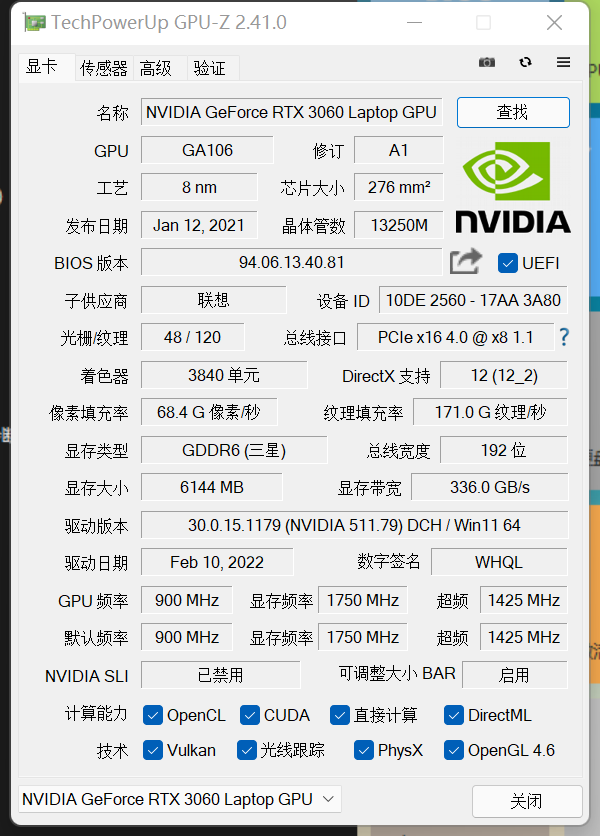
Task: Click the GPU-Z title bar app icon
Action: (x=35, y=23)
